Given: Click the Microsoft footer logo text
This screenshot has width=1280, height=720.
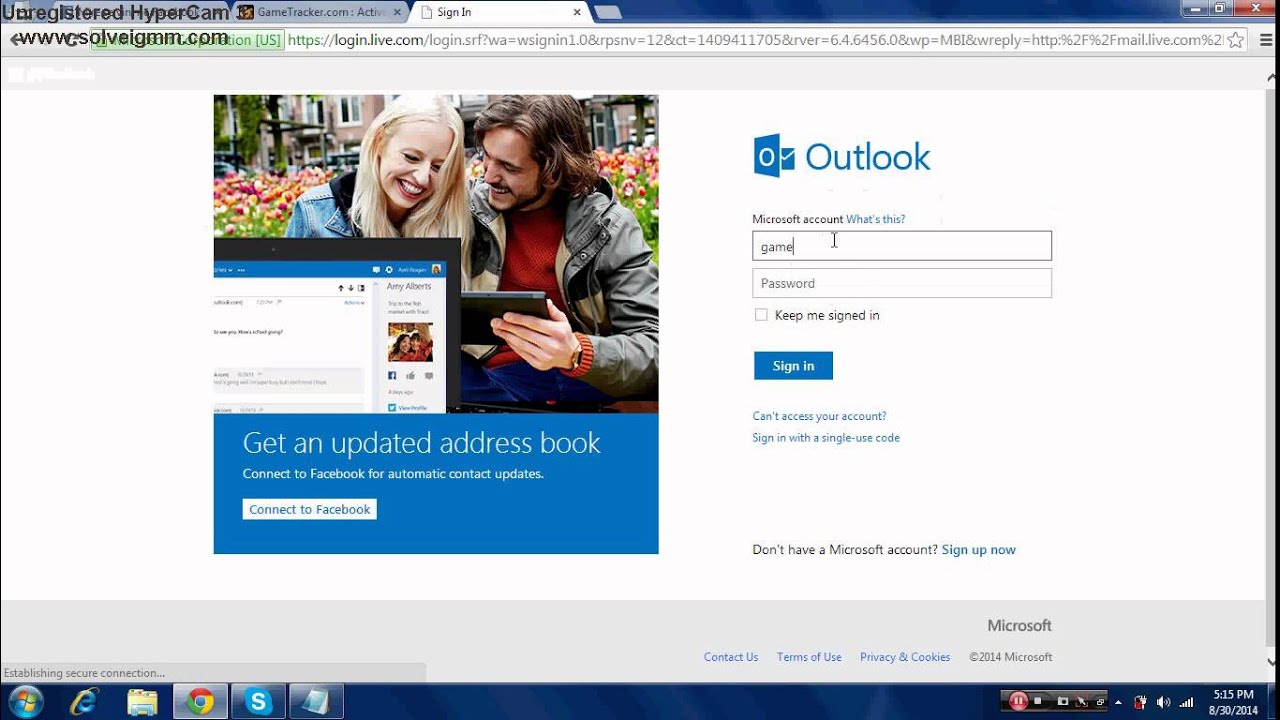Looking at the screenshot, I should (x=1019, y=625).
